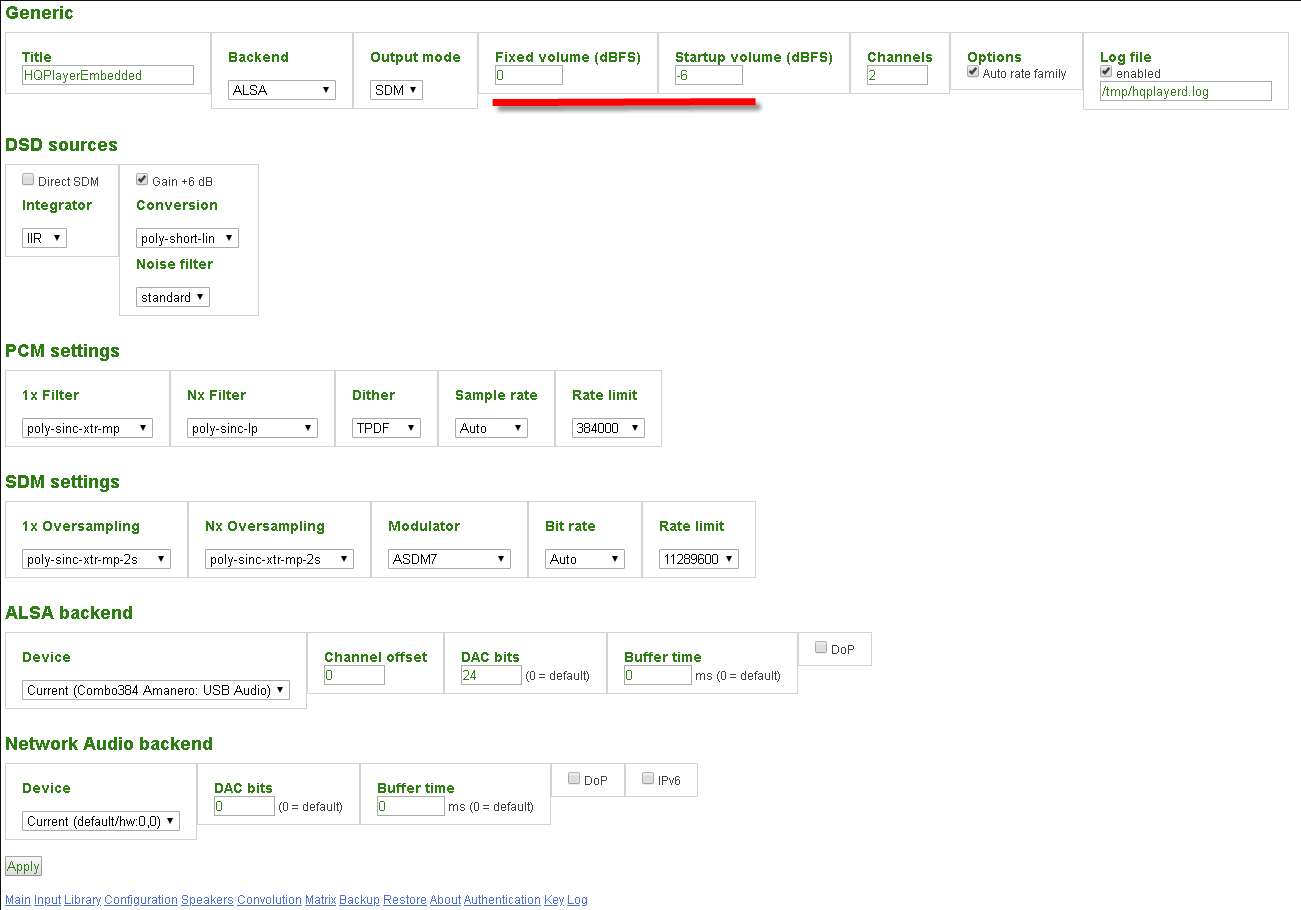Screen dimensions: 1301x910
Task: Click the Channels input field
Action: click(x=897, y=75)
